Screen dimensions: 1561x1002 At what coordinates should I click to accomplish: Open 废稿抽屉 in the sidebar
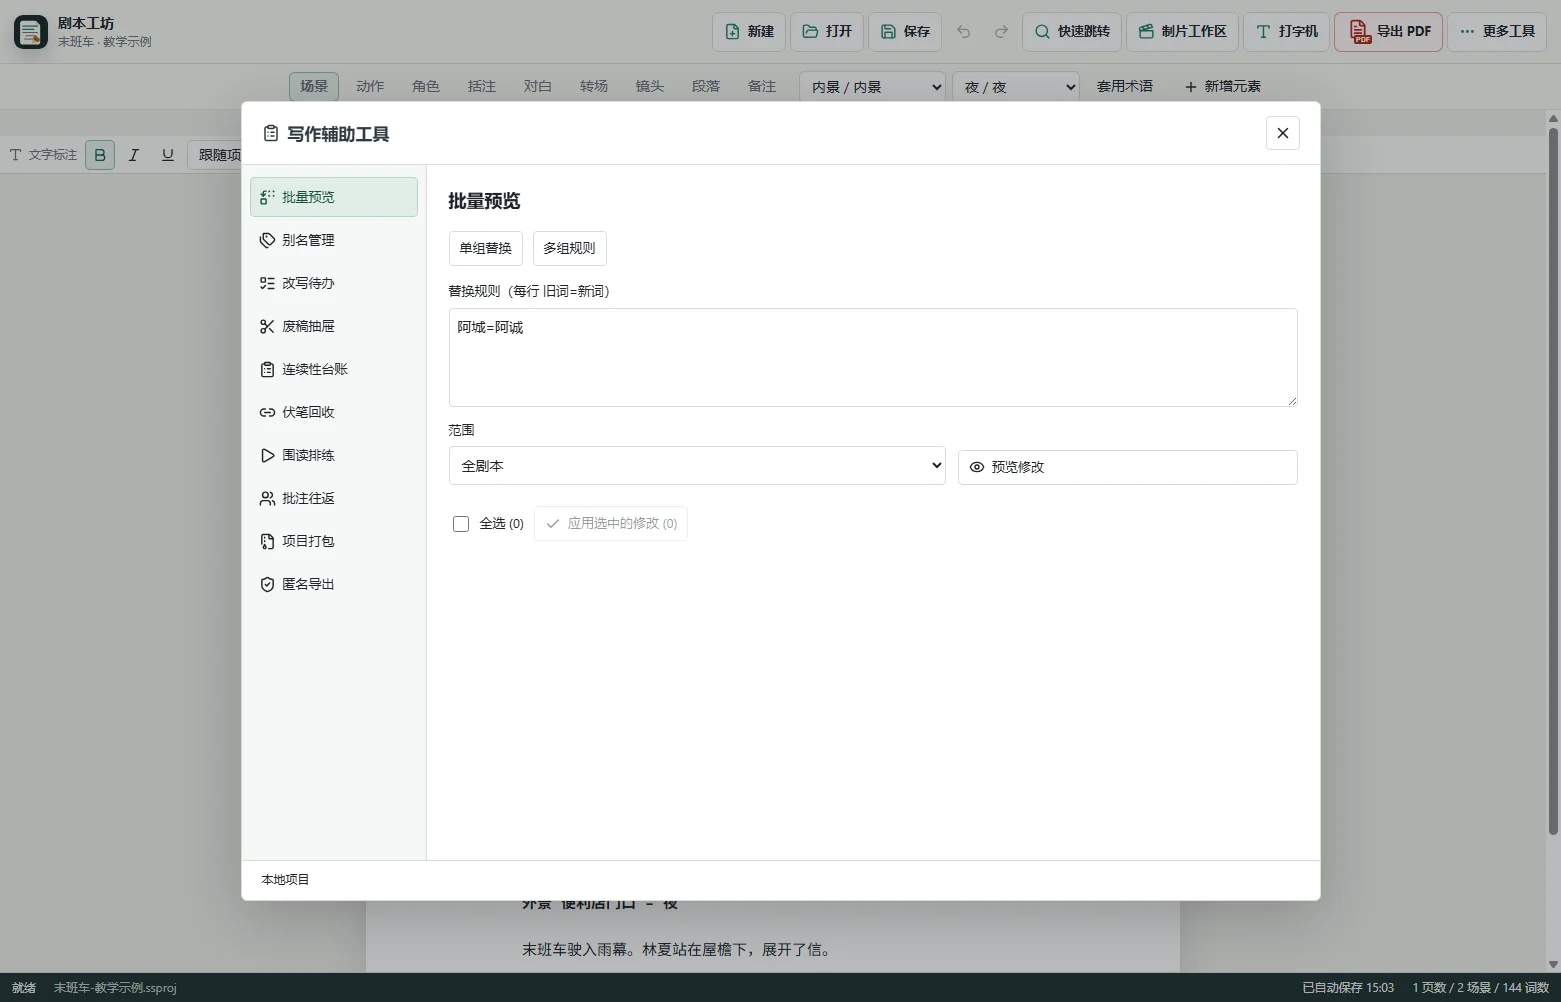[334, 326]
